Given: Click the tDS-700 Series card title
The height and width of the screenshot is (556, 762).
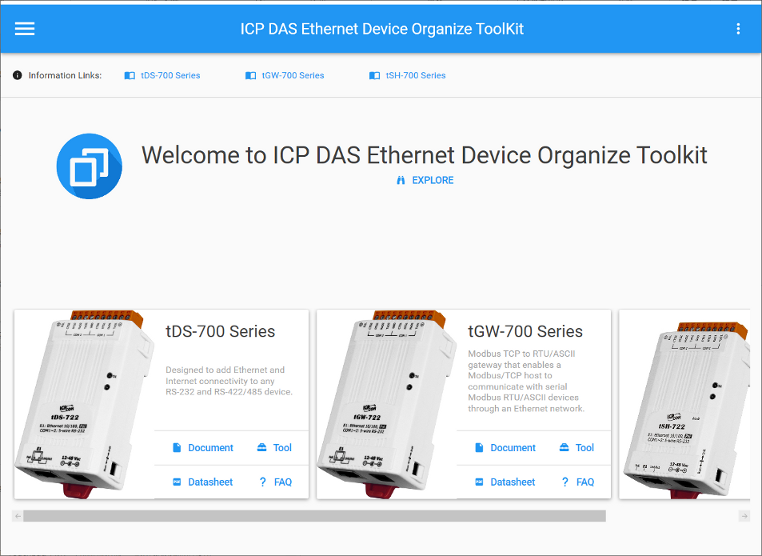Looking at the screenshot, I should 220,331.
